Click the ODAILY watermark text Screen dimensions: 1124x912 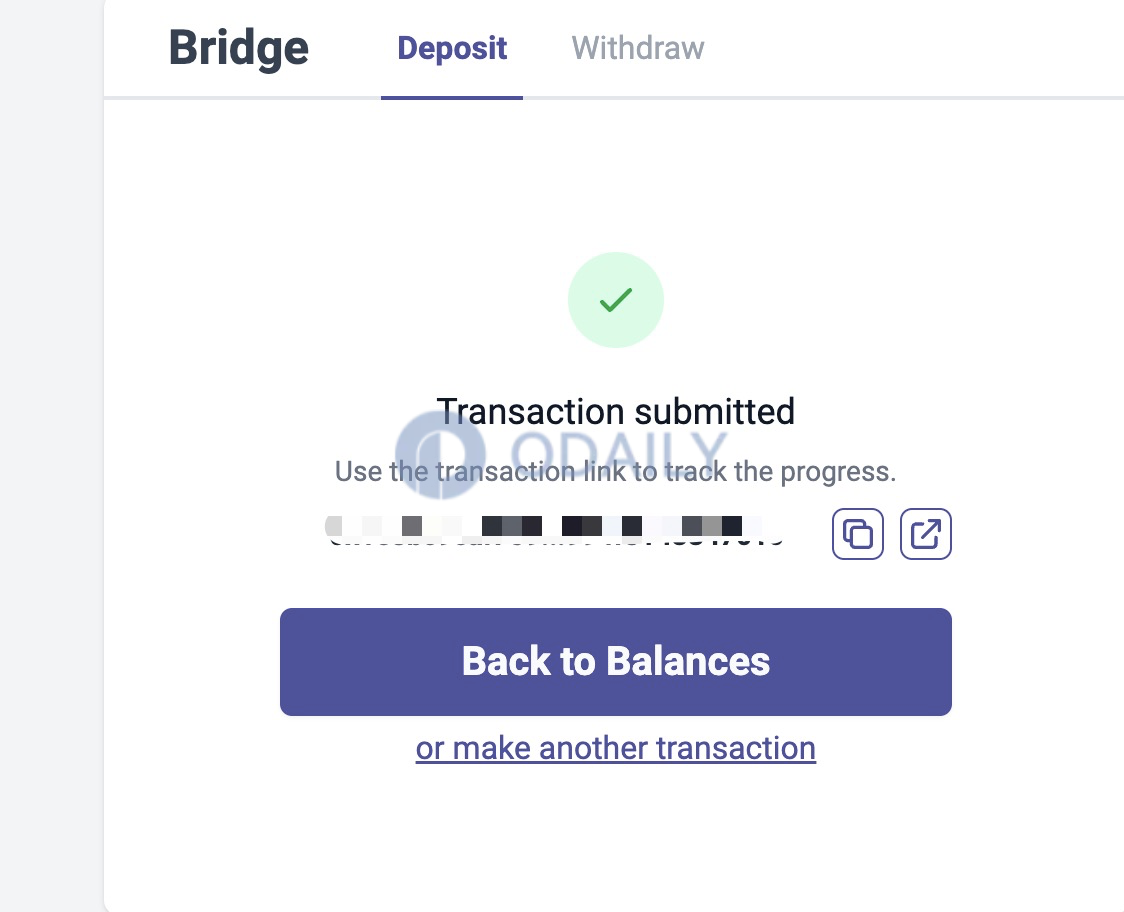pyautogui.click(x=619, y=452)
